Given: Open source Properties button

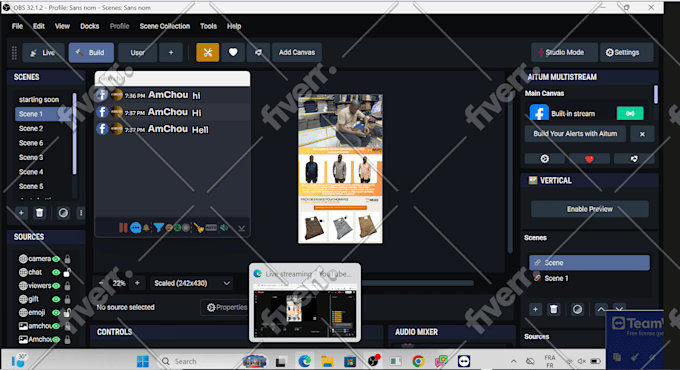Looking at the screenshot, I should tap(226, 307).
